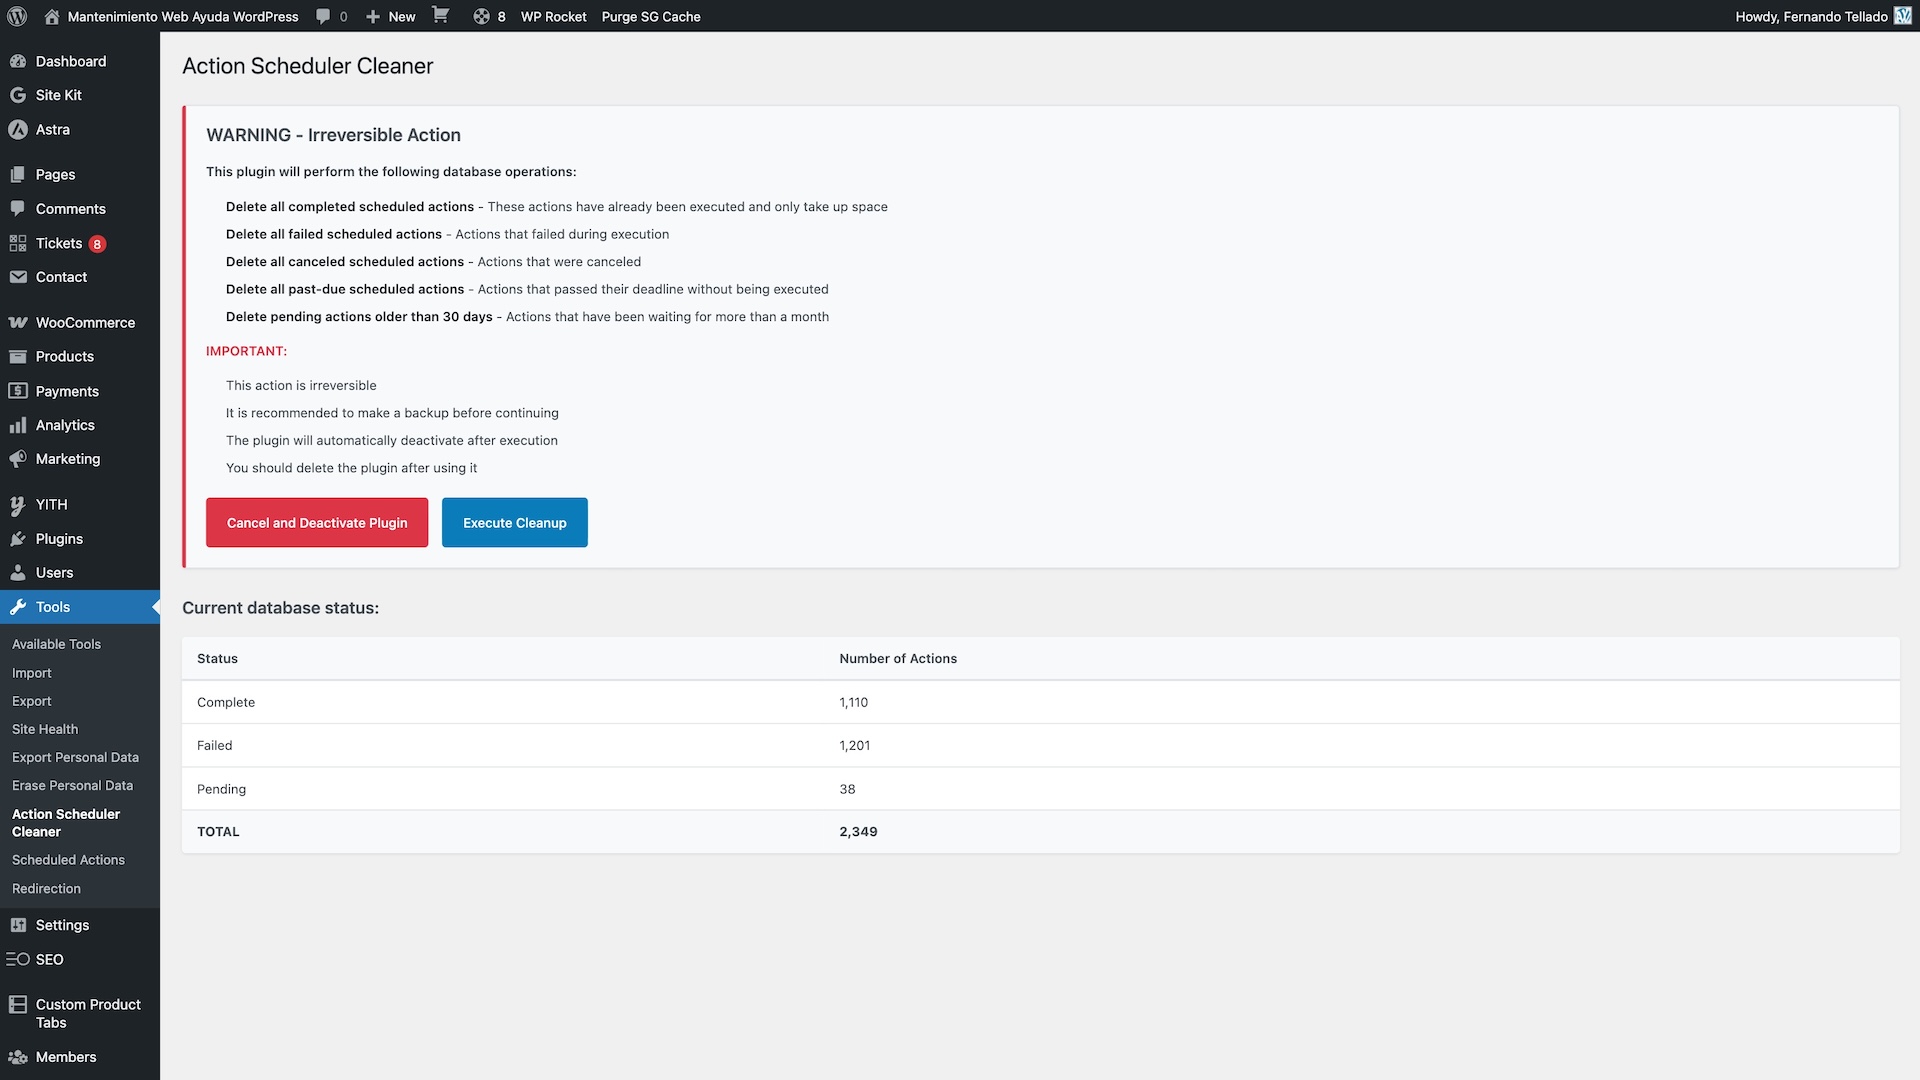1920x1080 pixels.
Task: Open YITH from the sidebar
Action: [50, 504]
